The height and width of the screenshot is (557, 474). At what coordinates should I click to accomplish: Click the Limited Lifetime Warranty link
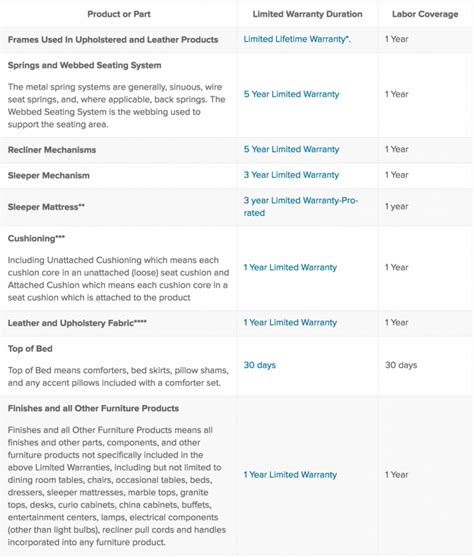(x=297, y=39)
